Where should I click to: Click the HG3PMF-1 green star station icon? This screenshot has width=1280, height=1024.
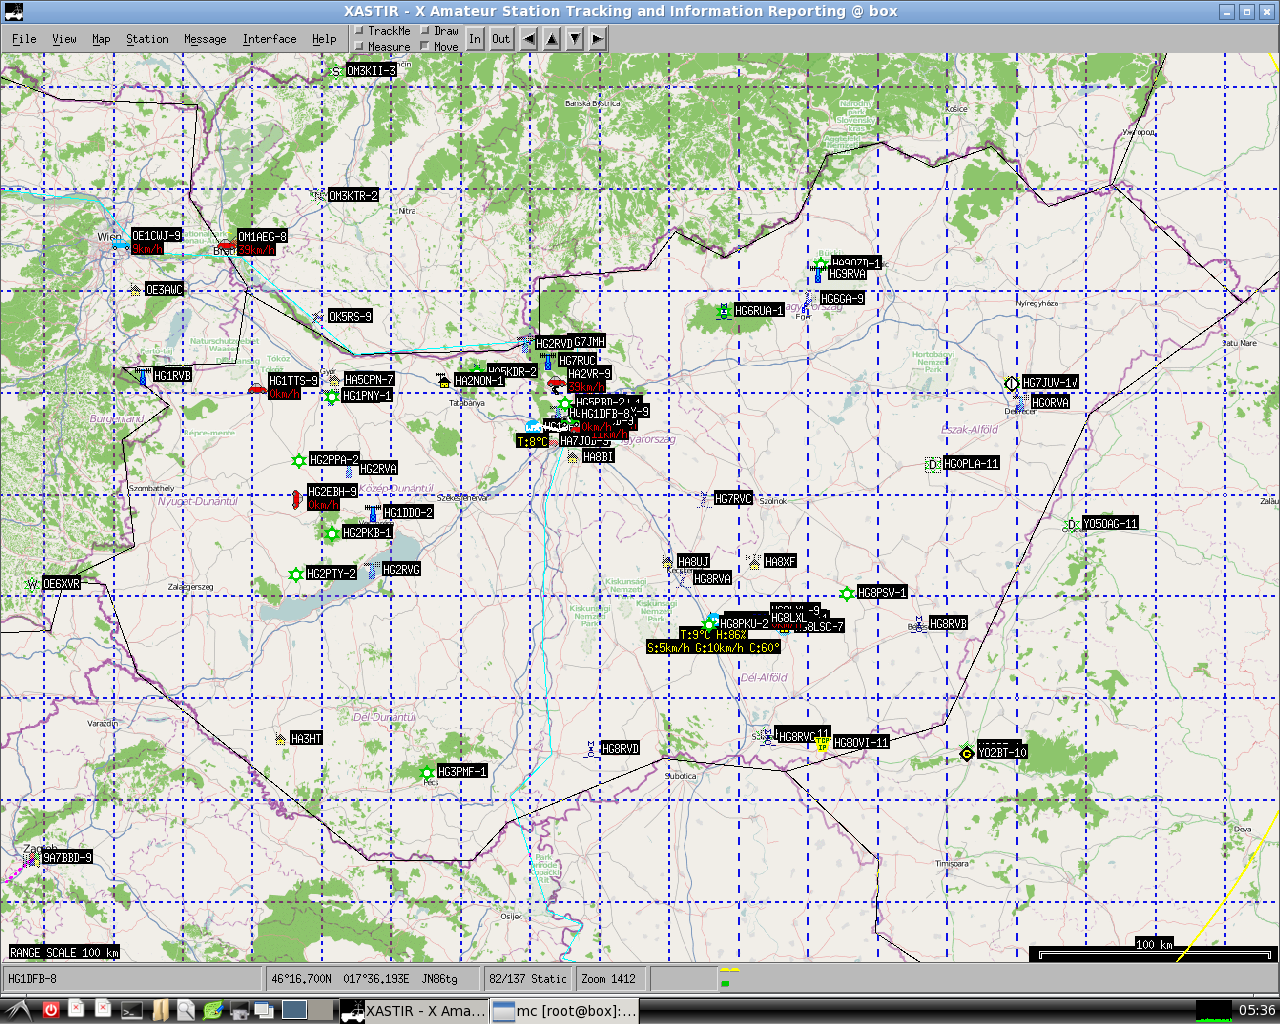(428, 772)
